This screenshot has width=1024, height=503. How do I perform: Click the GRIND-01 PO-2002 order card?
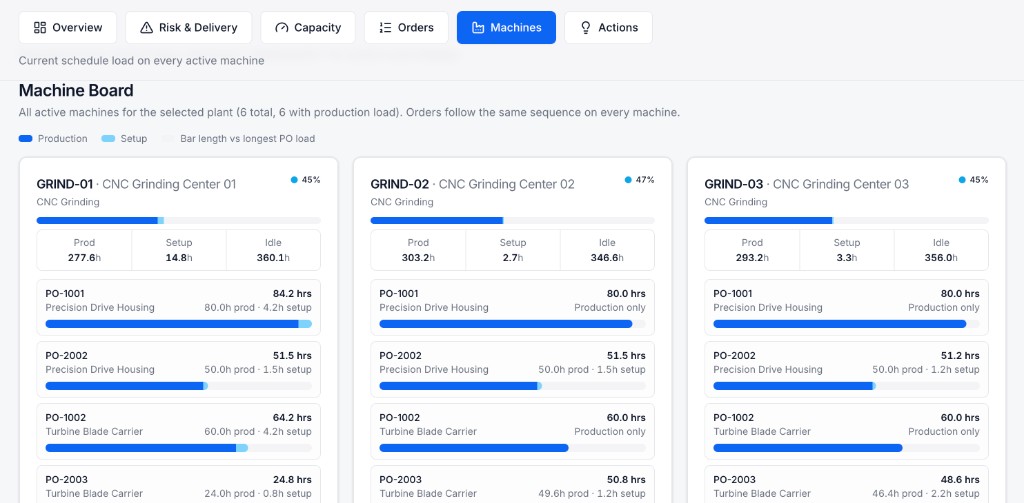click(178, 369)
